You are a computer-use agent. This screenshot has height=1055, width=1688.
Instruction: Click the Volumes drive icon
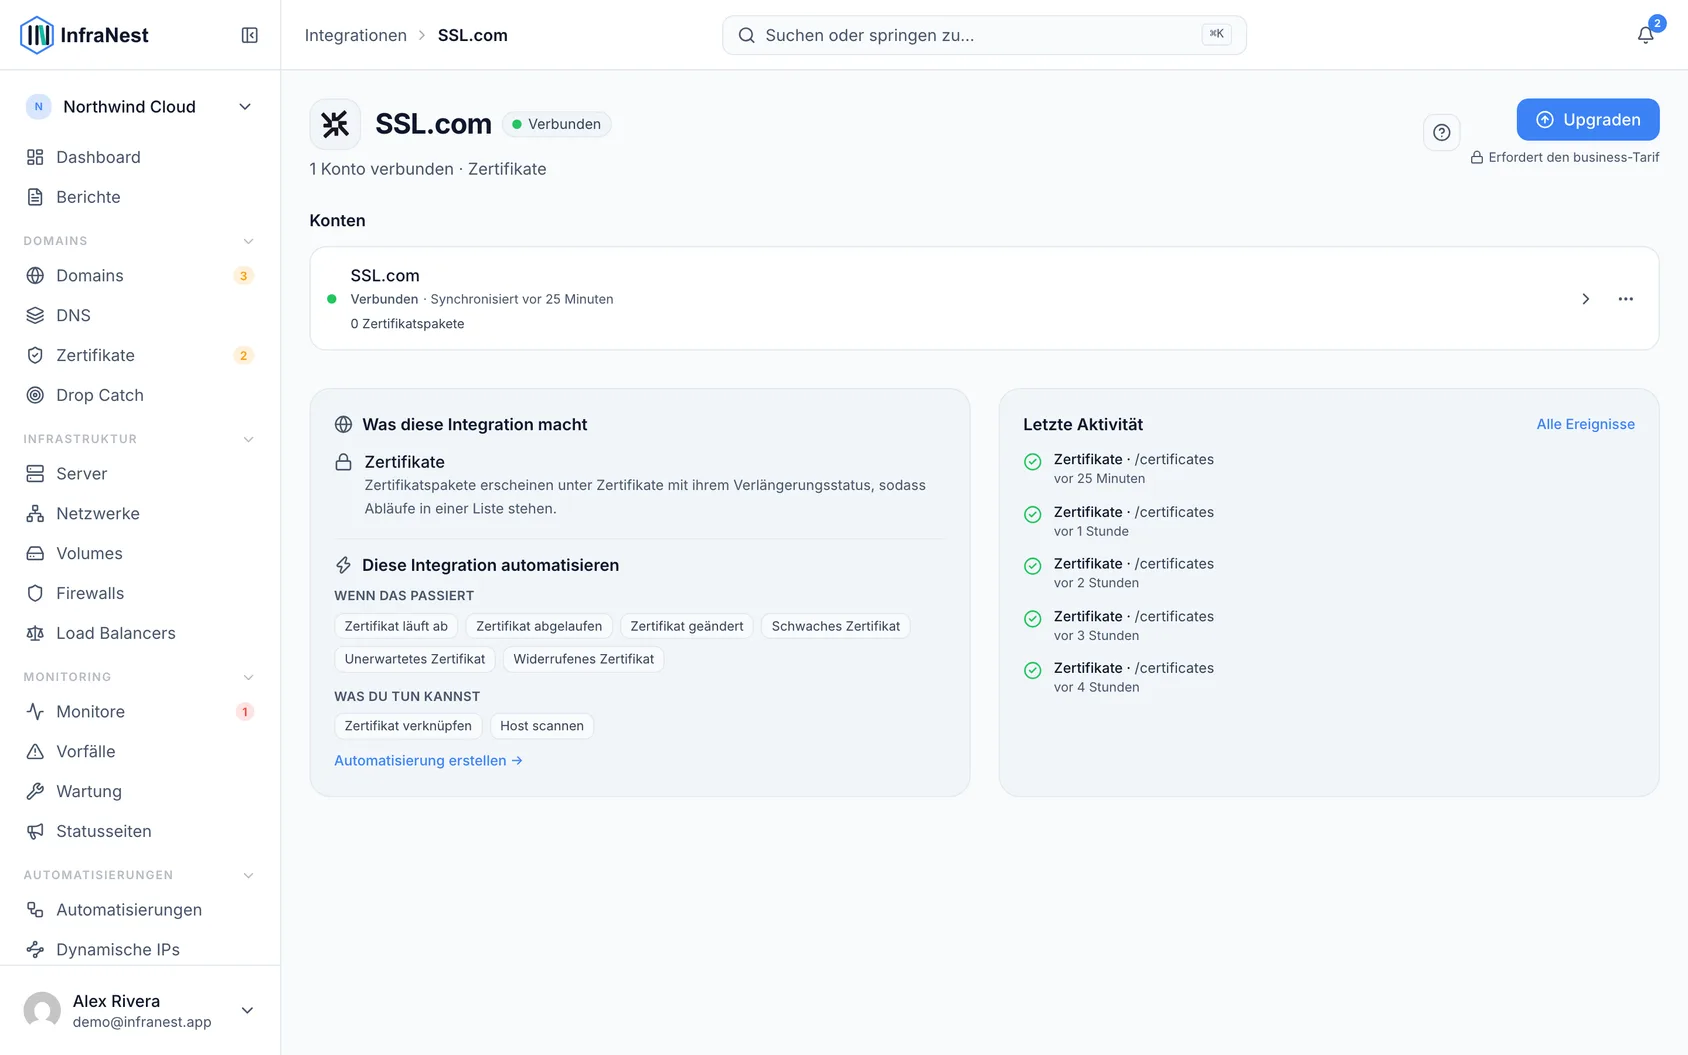[x=35, y=553]
